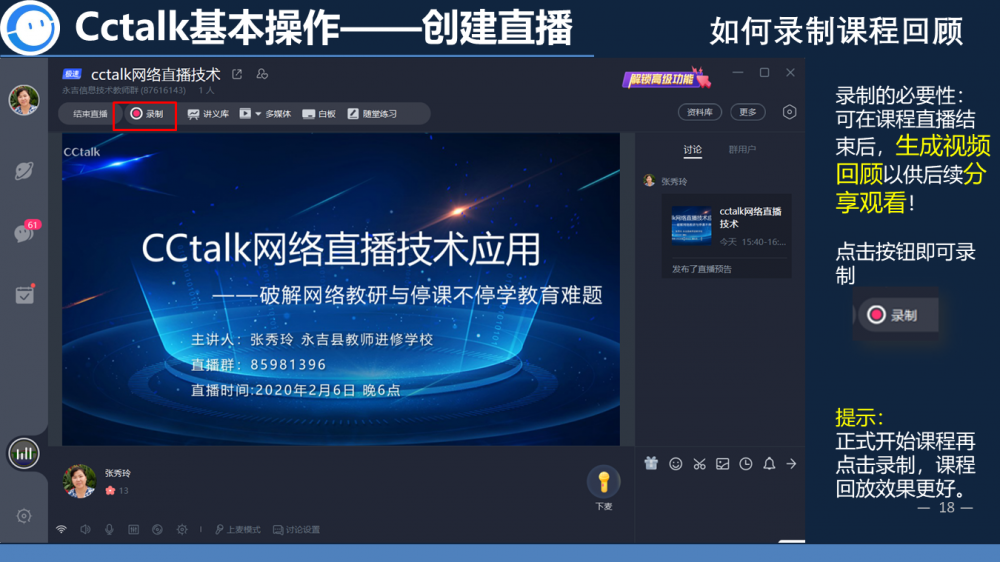Open the audio mixer icon in the bottom bar

tap(133, 529)
